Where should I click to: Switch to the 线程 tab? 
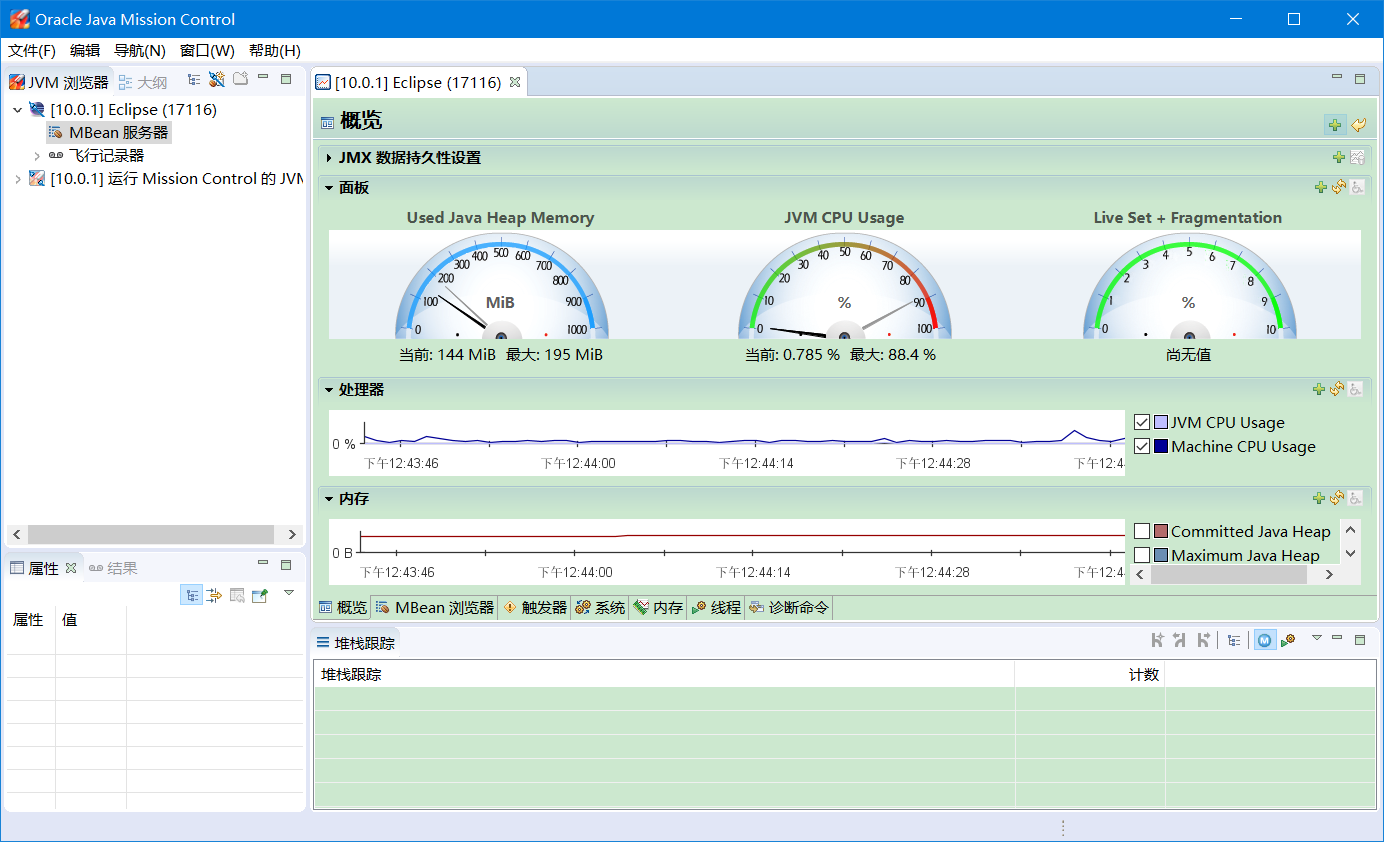716,607
